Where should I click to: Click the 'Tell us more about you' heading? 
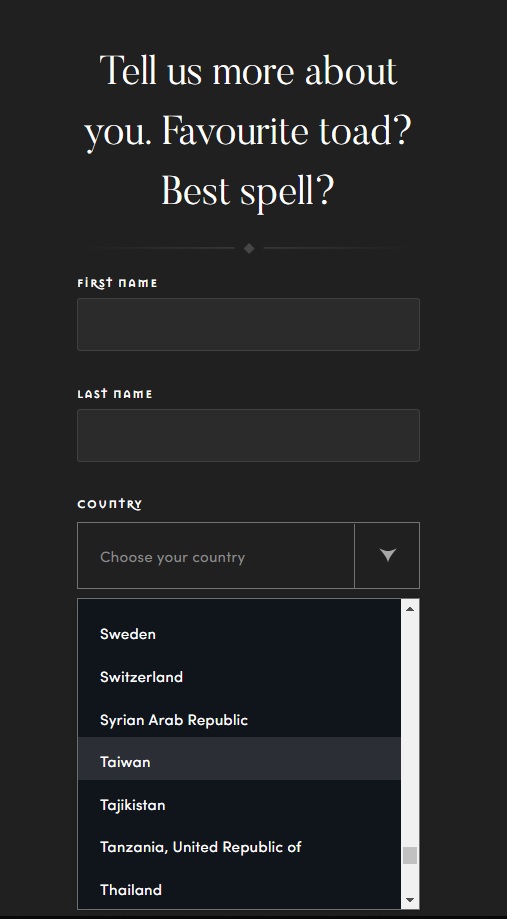[x=249, y=131]
